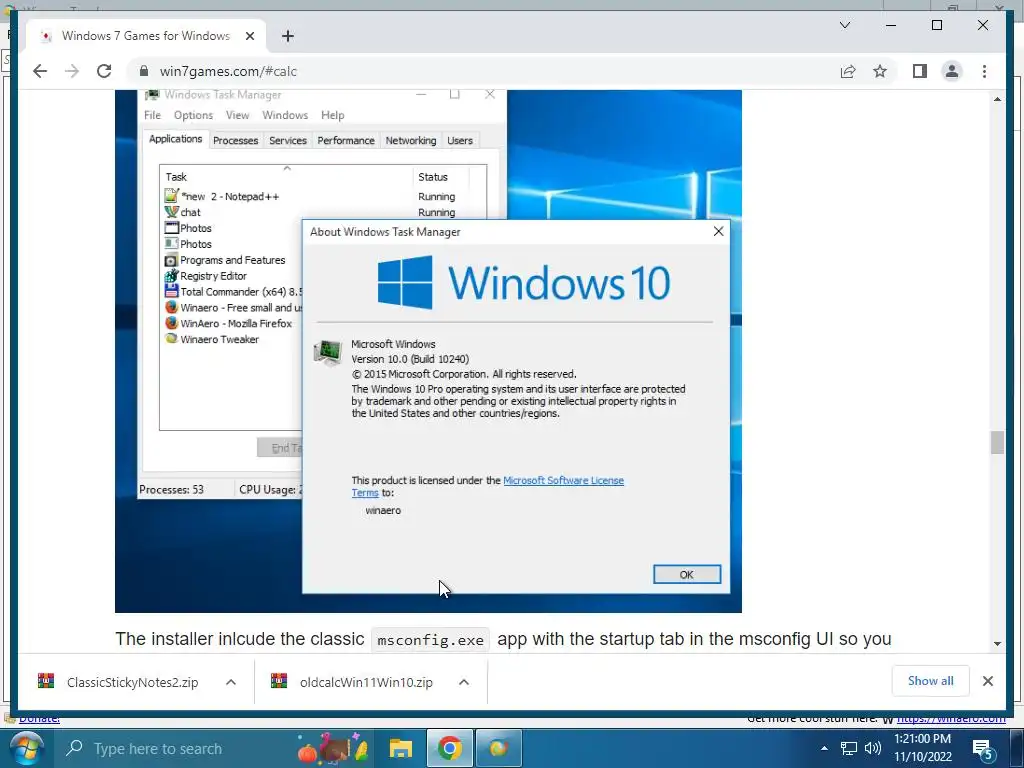Click WinRAR icon of oldcalcWin11Win10.zip

pyautogui.click(x=279, y=681)
